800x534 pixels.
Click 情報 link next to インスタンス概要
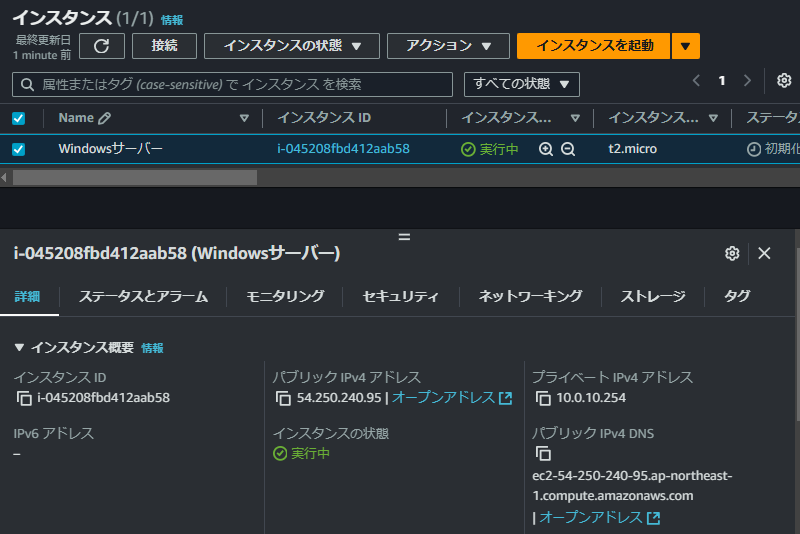tap(152, 348)
